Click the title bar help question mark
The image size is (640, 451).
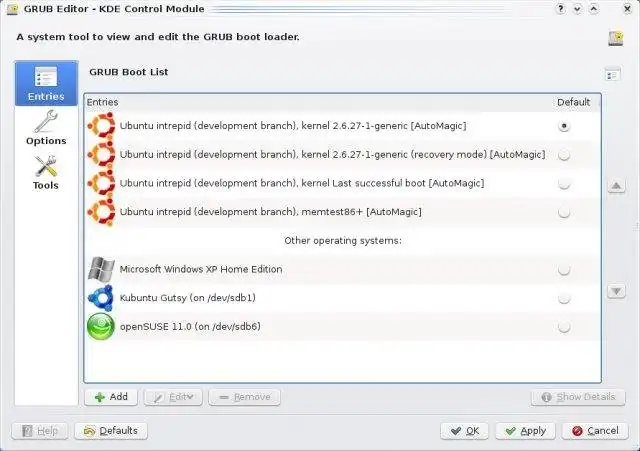561,9
